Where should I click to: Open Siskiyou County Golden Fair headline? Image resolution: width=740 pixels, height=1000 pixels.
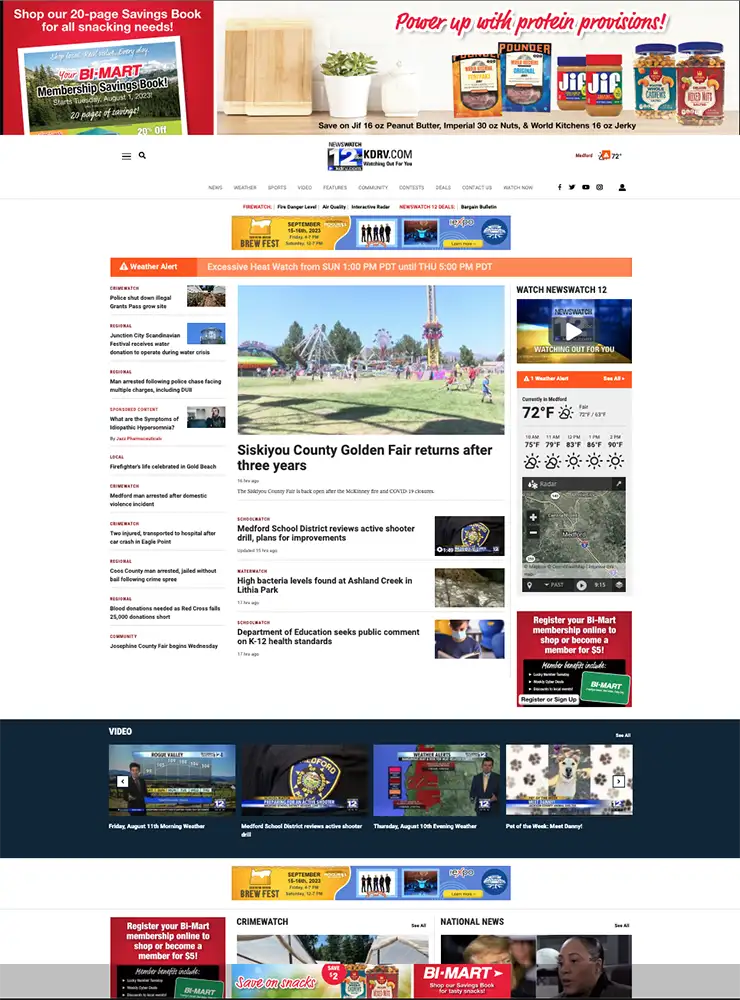point(364,458)
